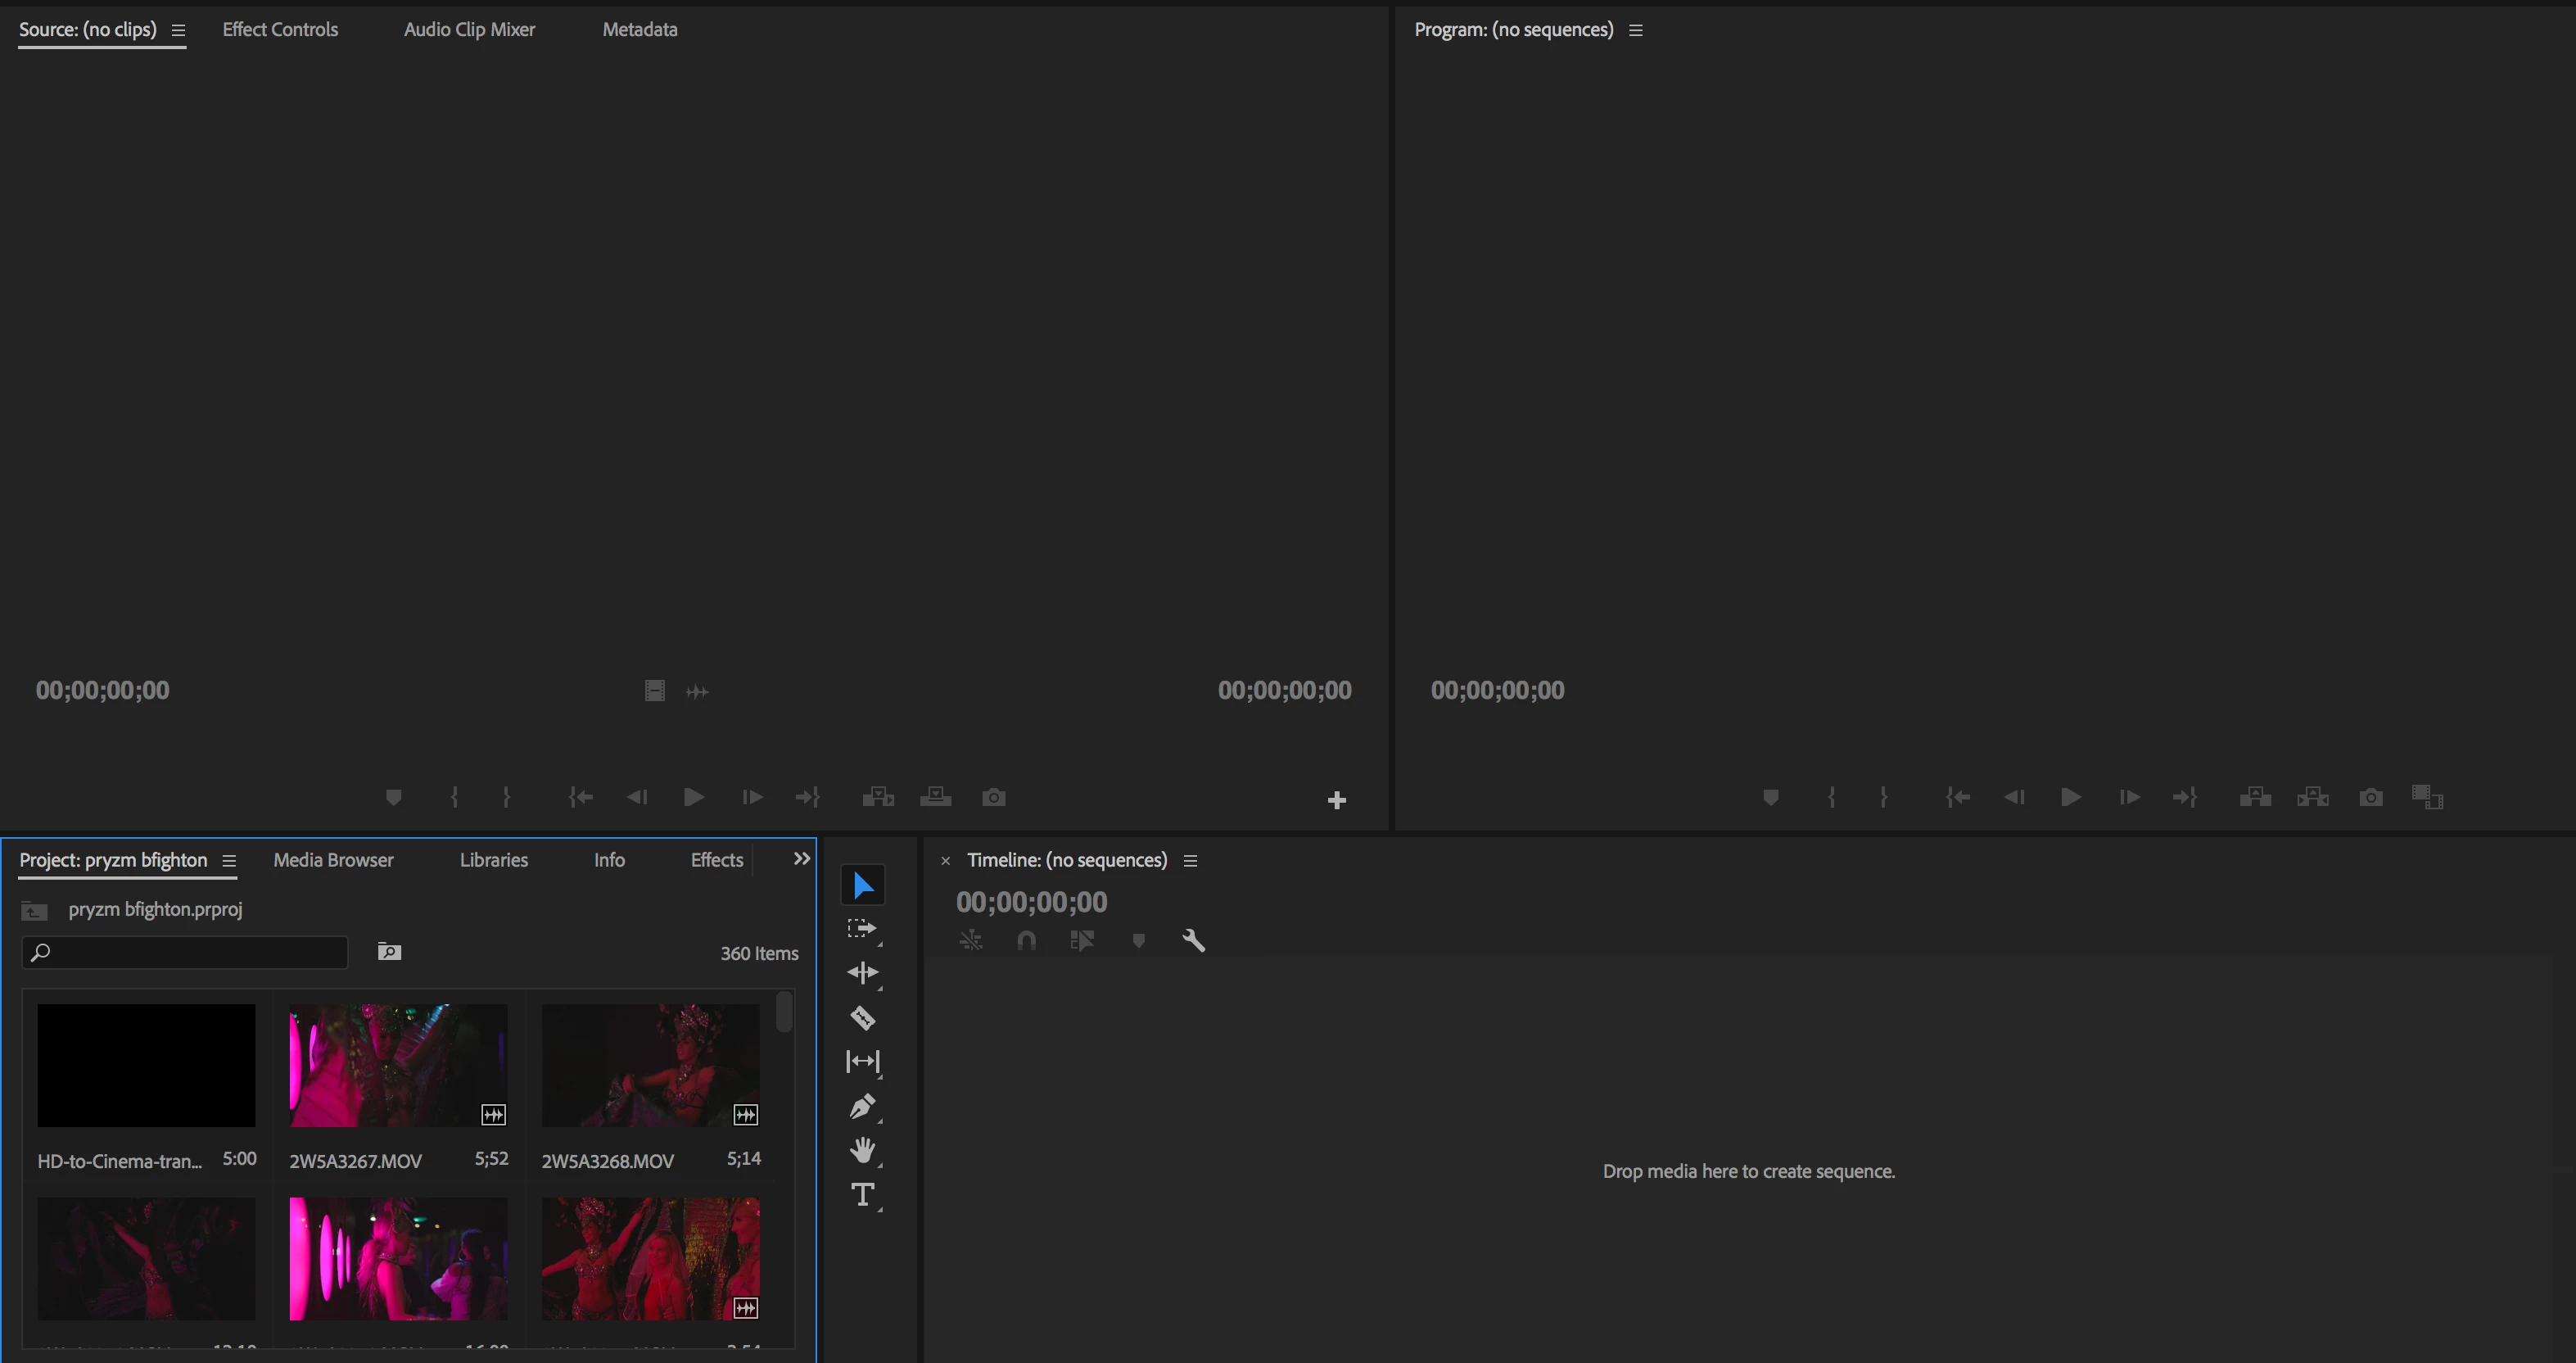Image resolution: width=2576 pixels, height=1363 pixels.
Task: Toggle Linked Selection in Timeline
Action: pyautogui.click(x=1082, y=940)
